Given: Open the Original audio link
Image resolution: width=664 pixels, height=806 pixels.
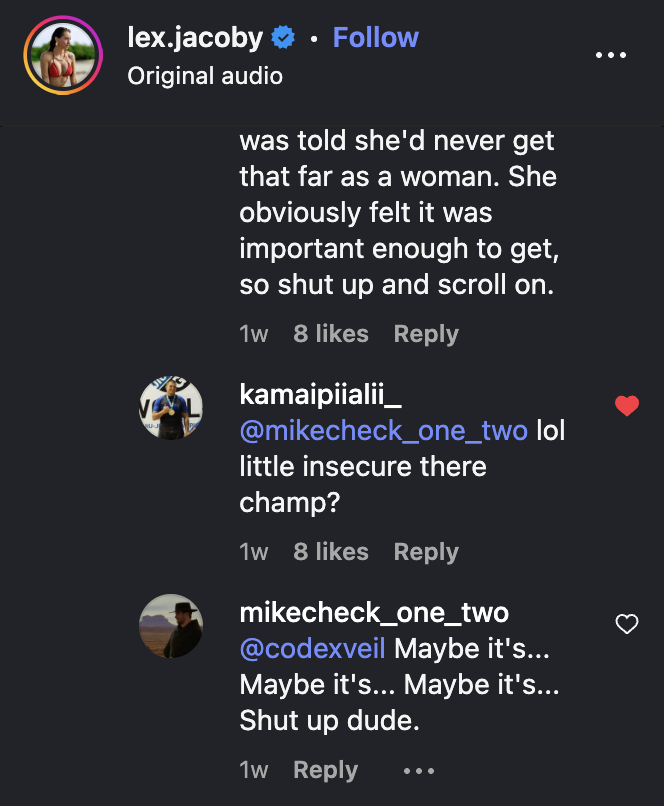Looking at the screenshot, I should [205, 76].
